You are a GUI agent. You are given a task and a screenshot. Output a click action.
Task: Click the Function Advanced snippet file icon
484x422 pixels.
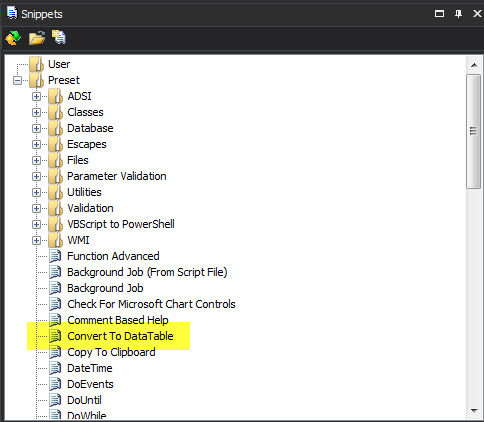(x=55, y=256)
